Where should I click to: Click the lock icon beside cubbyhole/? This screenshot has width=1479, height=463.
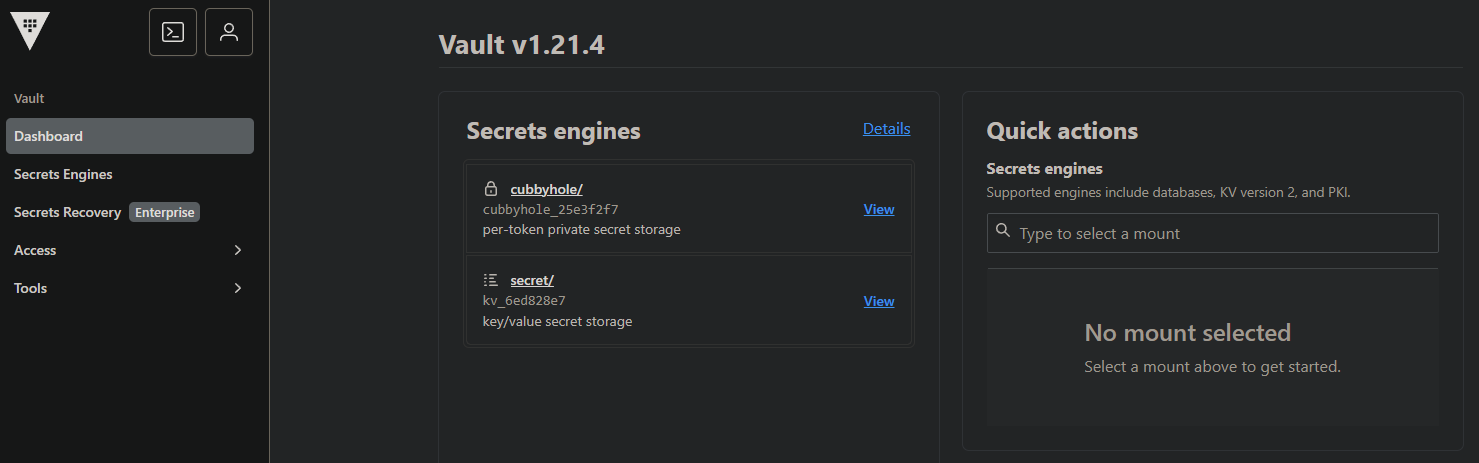(490, 188)
